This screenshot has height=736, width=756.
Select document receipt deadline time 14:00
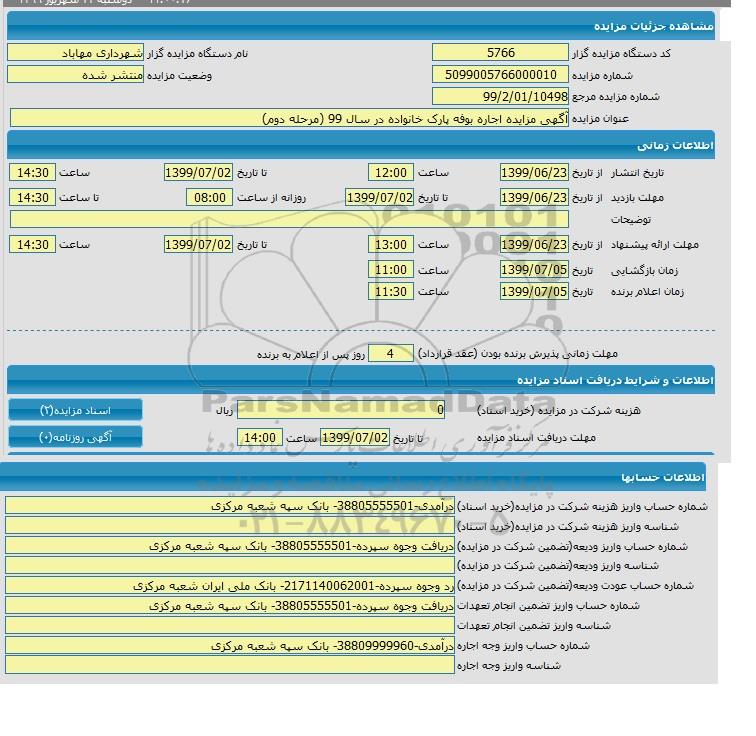point(259,438)
